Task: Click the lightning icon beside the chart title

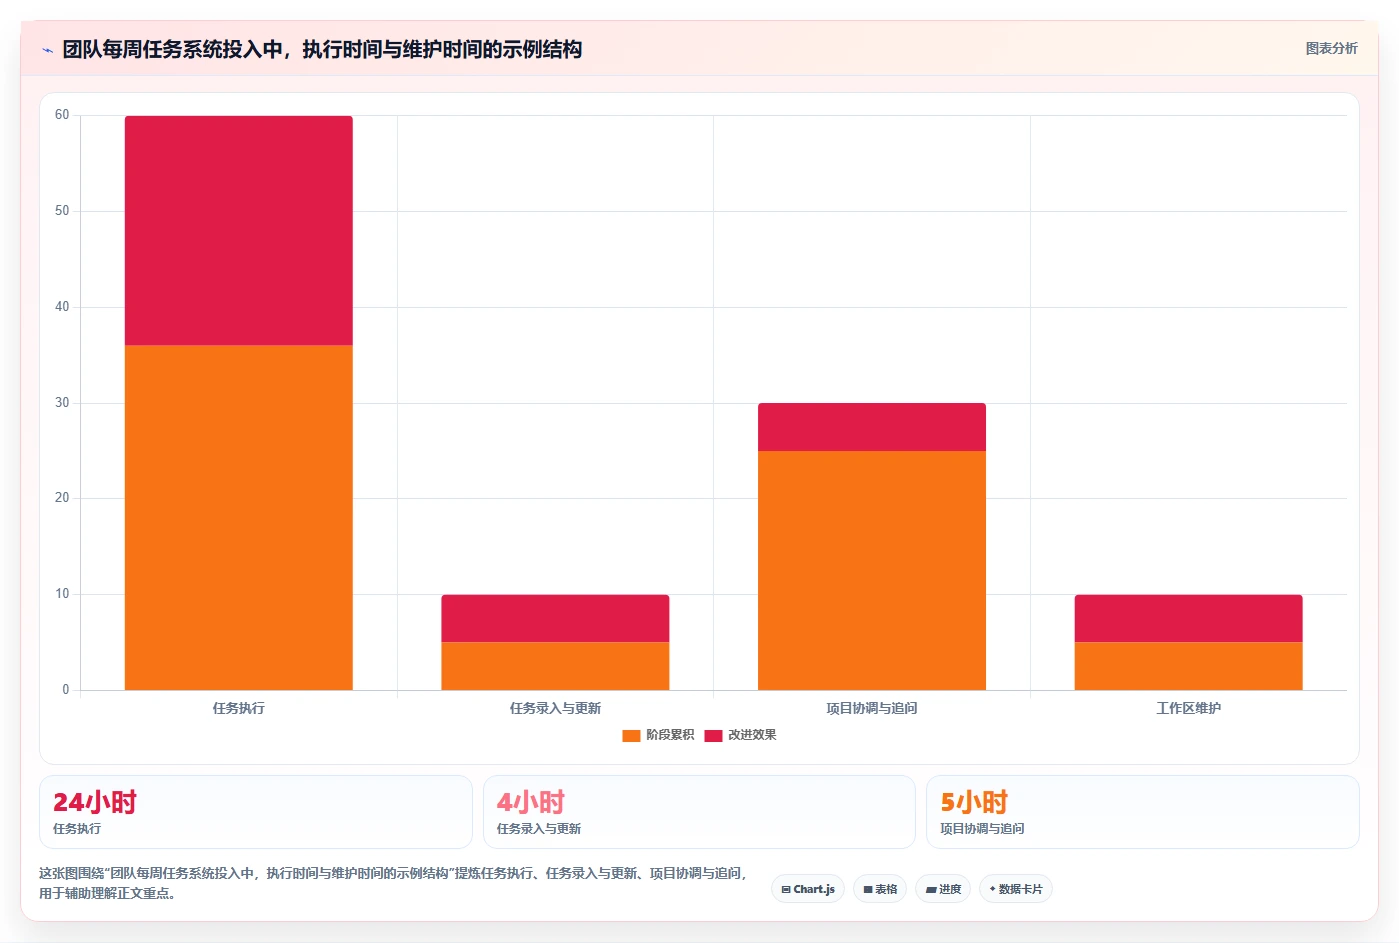Action: pyautogui.click(x=47, y=50)
